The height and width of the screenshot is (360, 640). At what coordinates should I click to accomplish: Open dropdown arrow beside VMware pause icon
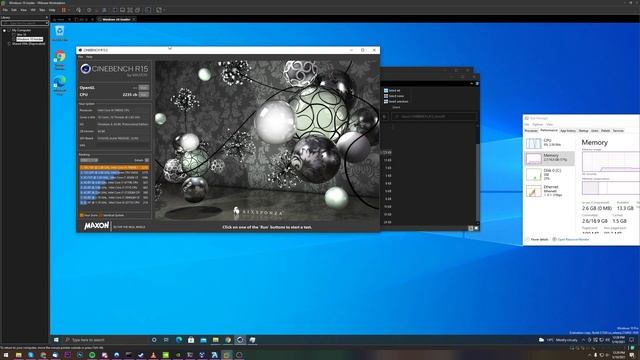(69, 10)
